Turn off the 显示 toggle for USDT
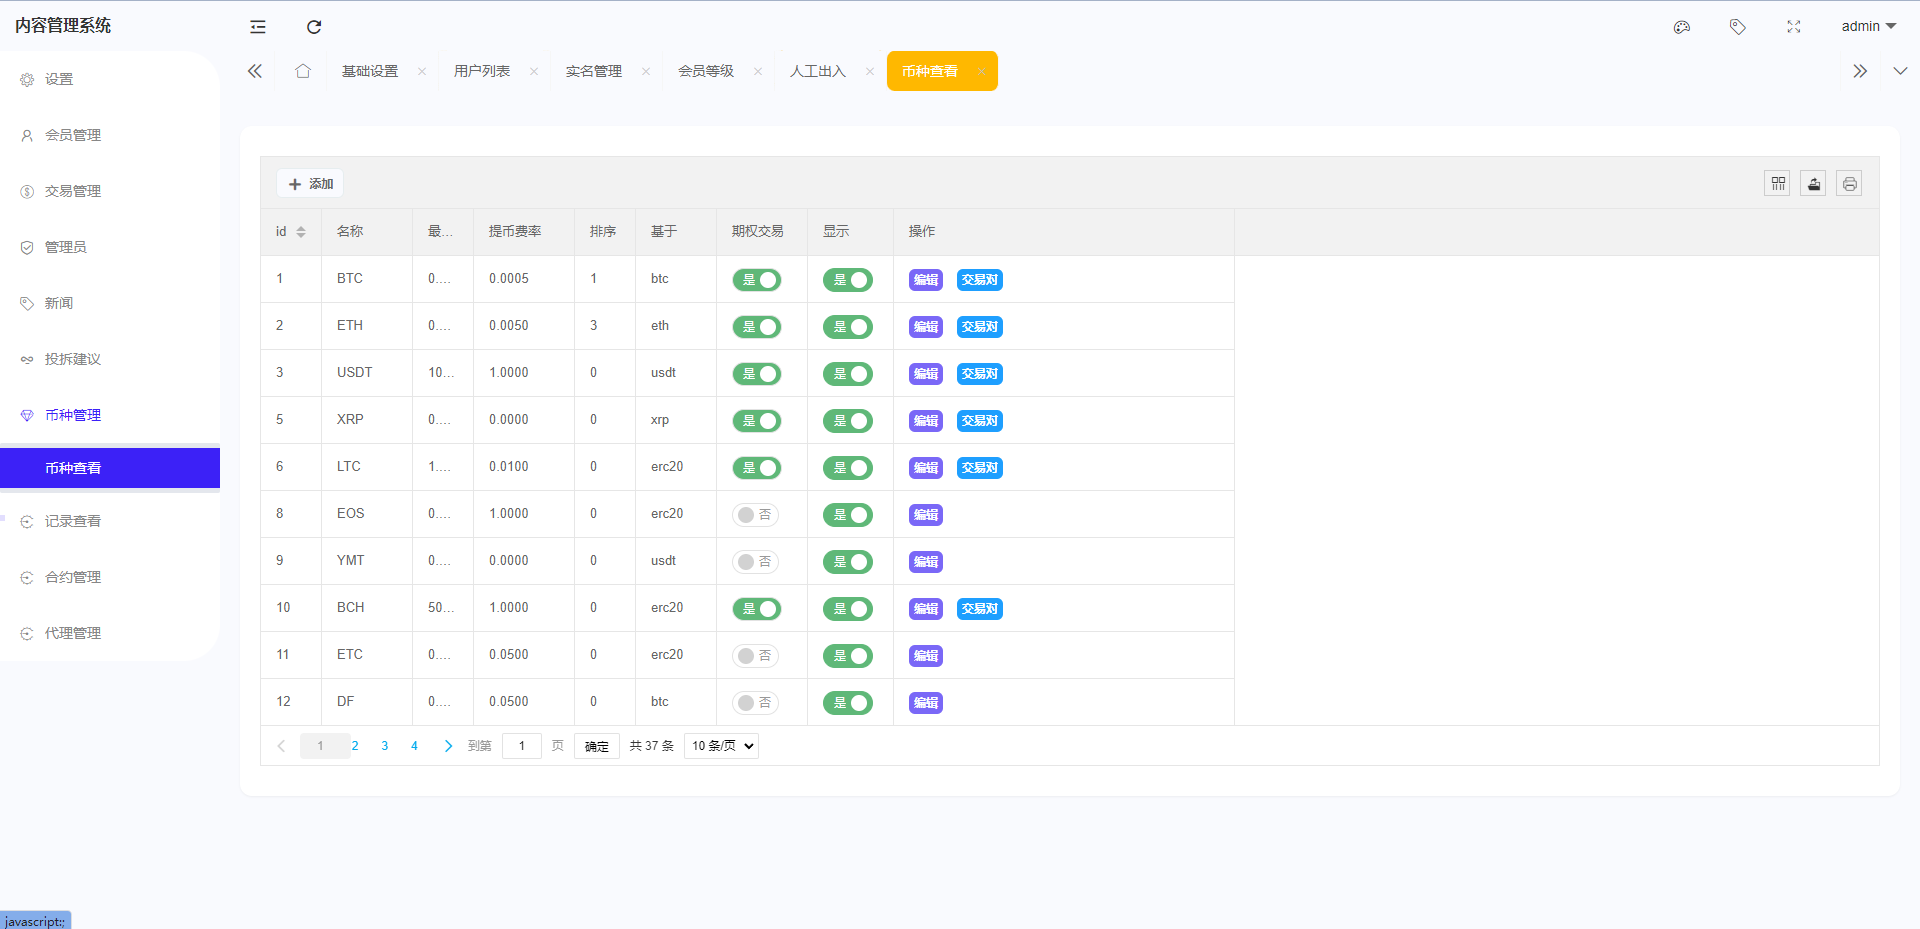 point(848,374)
